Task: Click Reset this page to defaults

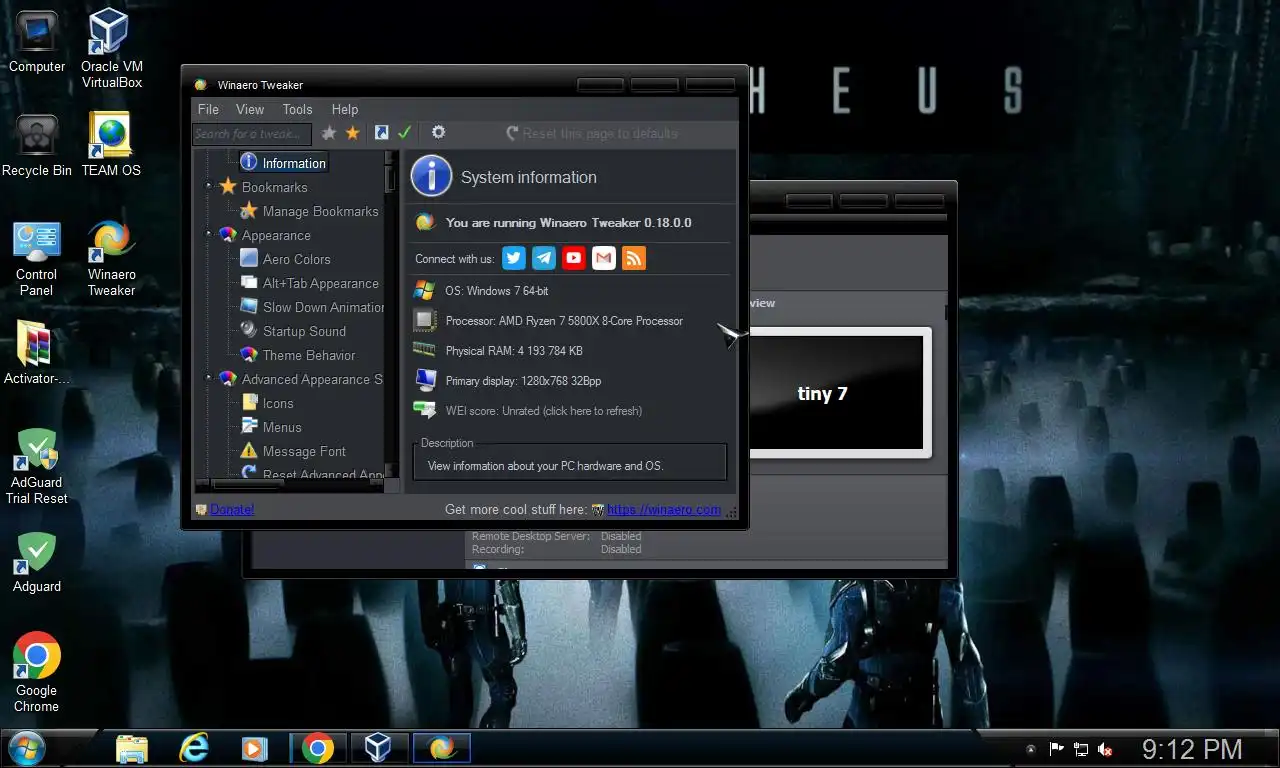Action: click(x=591, y=133)
